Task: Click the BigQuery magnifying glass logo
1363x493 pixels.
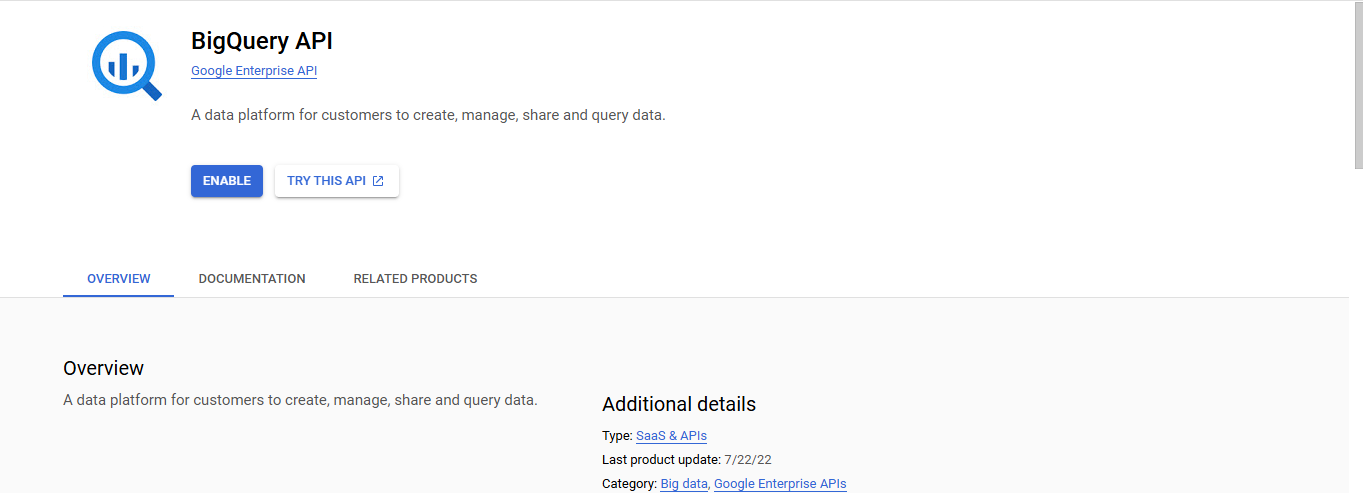Action: 126,66
